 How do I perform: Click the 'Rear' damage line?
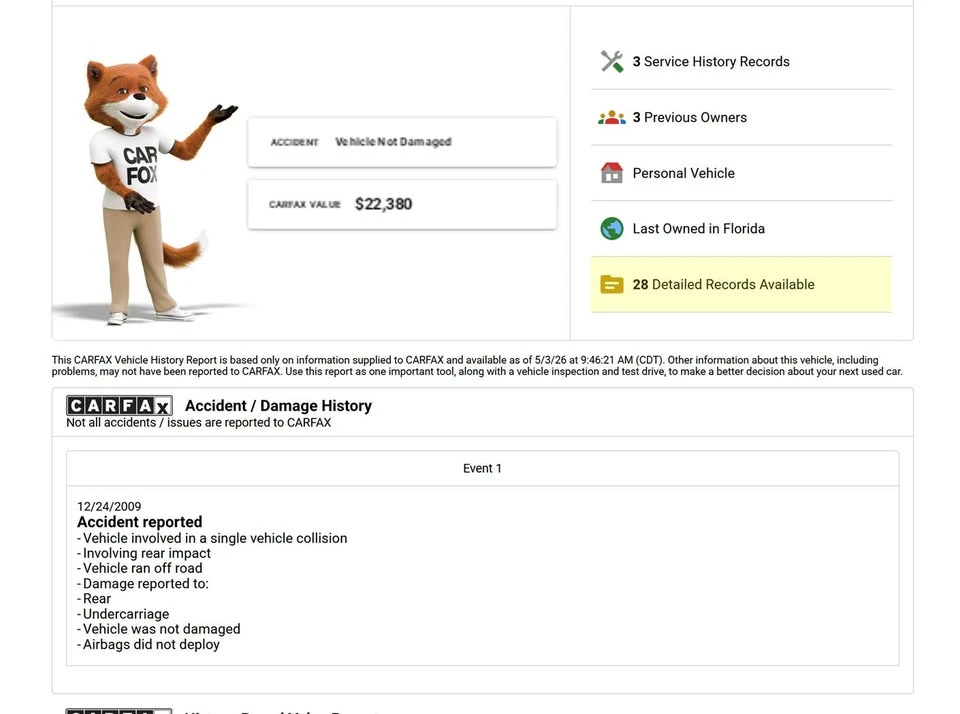pyautogui.click(x=94, y=599)
